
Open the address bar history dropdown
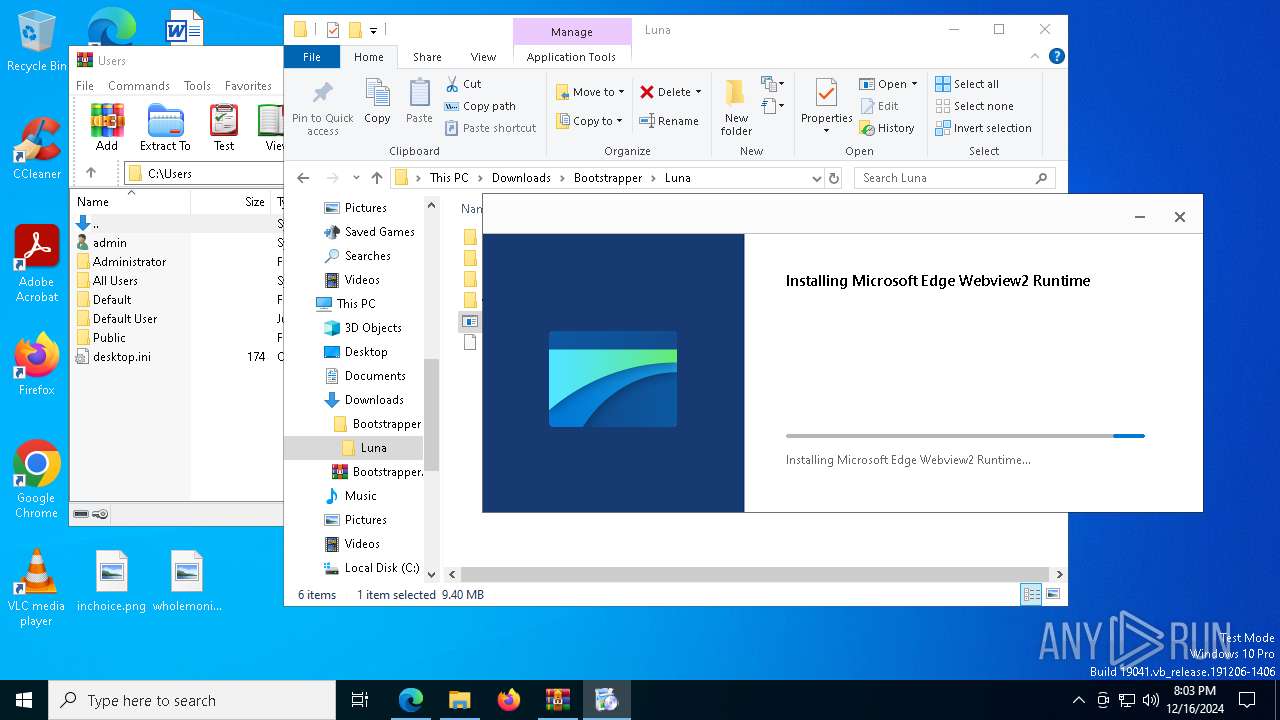click(817, 178)
